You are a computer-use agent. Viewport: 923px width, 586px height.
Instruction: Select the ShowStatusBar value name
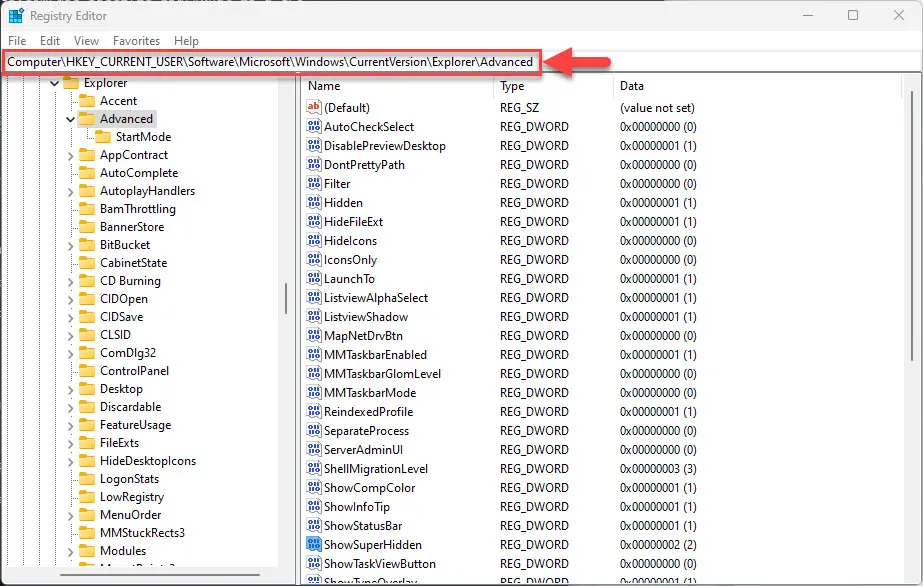pos(363,525)
